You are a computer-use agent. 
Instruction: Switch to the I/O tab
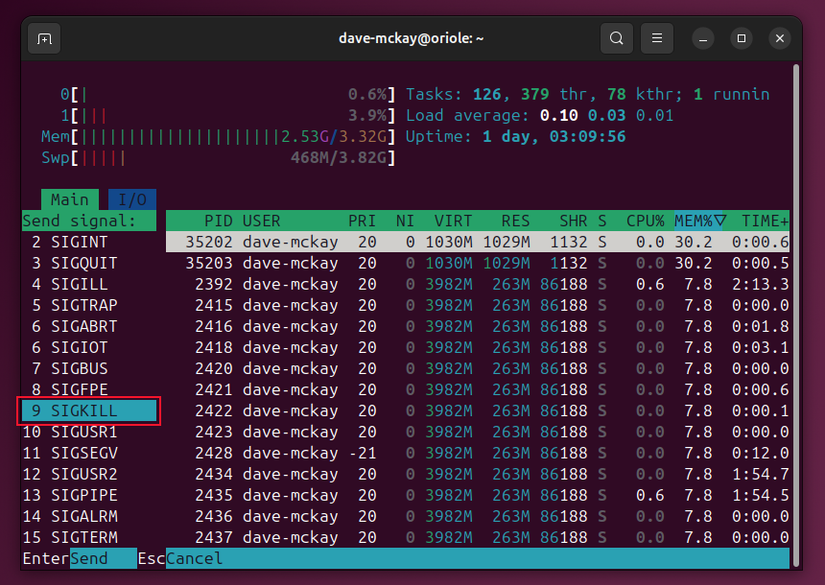[132, 199]
